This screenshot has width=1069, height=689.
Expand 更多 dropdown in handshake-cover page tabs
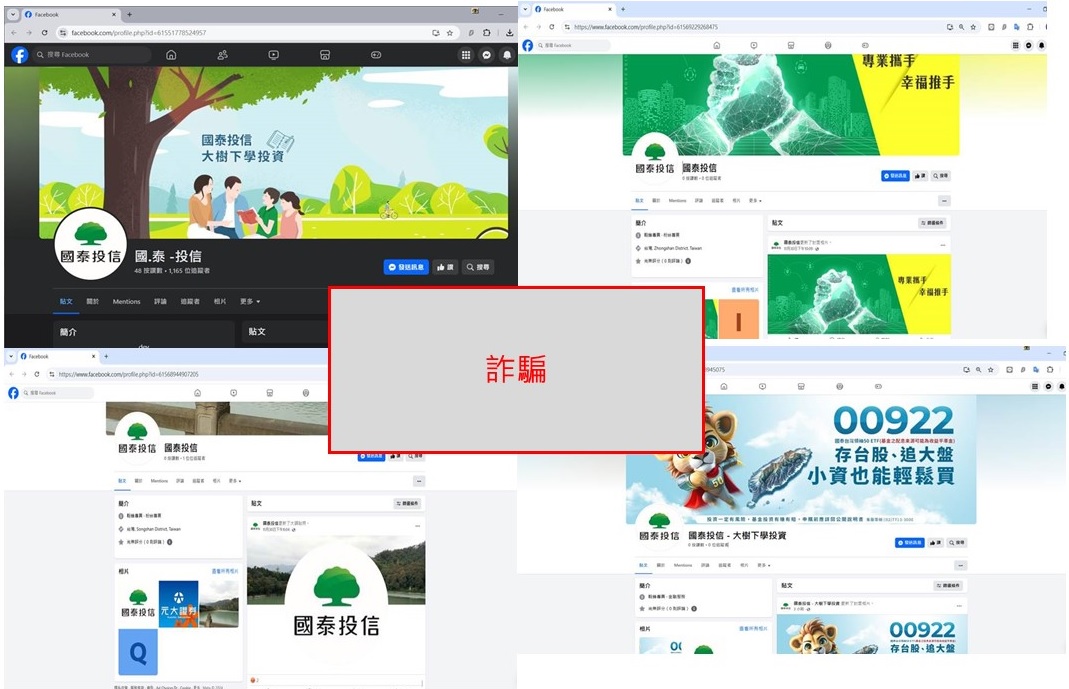click(755, 200)
